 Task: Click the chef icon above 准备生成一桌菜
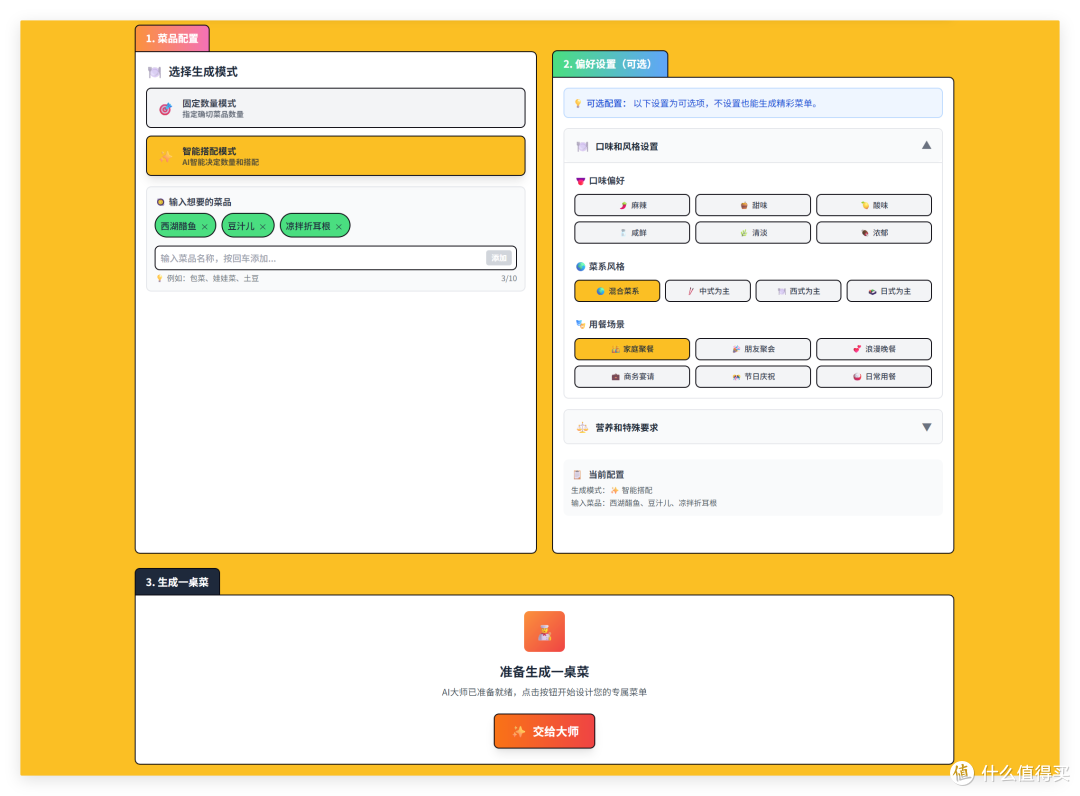point(544,631)
